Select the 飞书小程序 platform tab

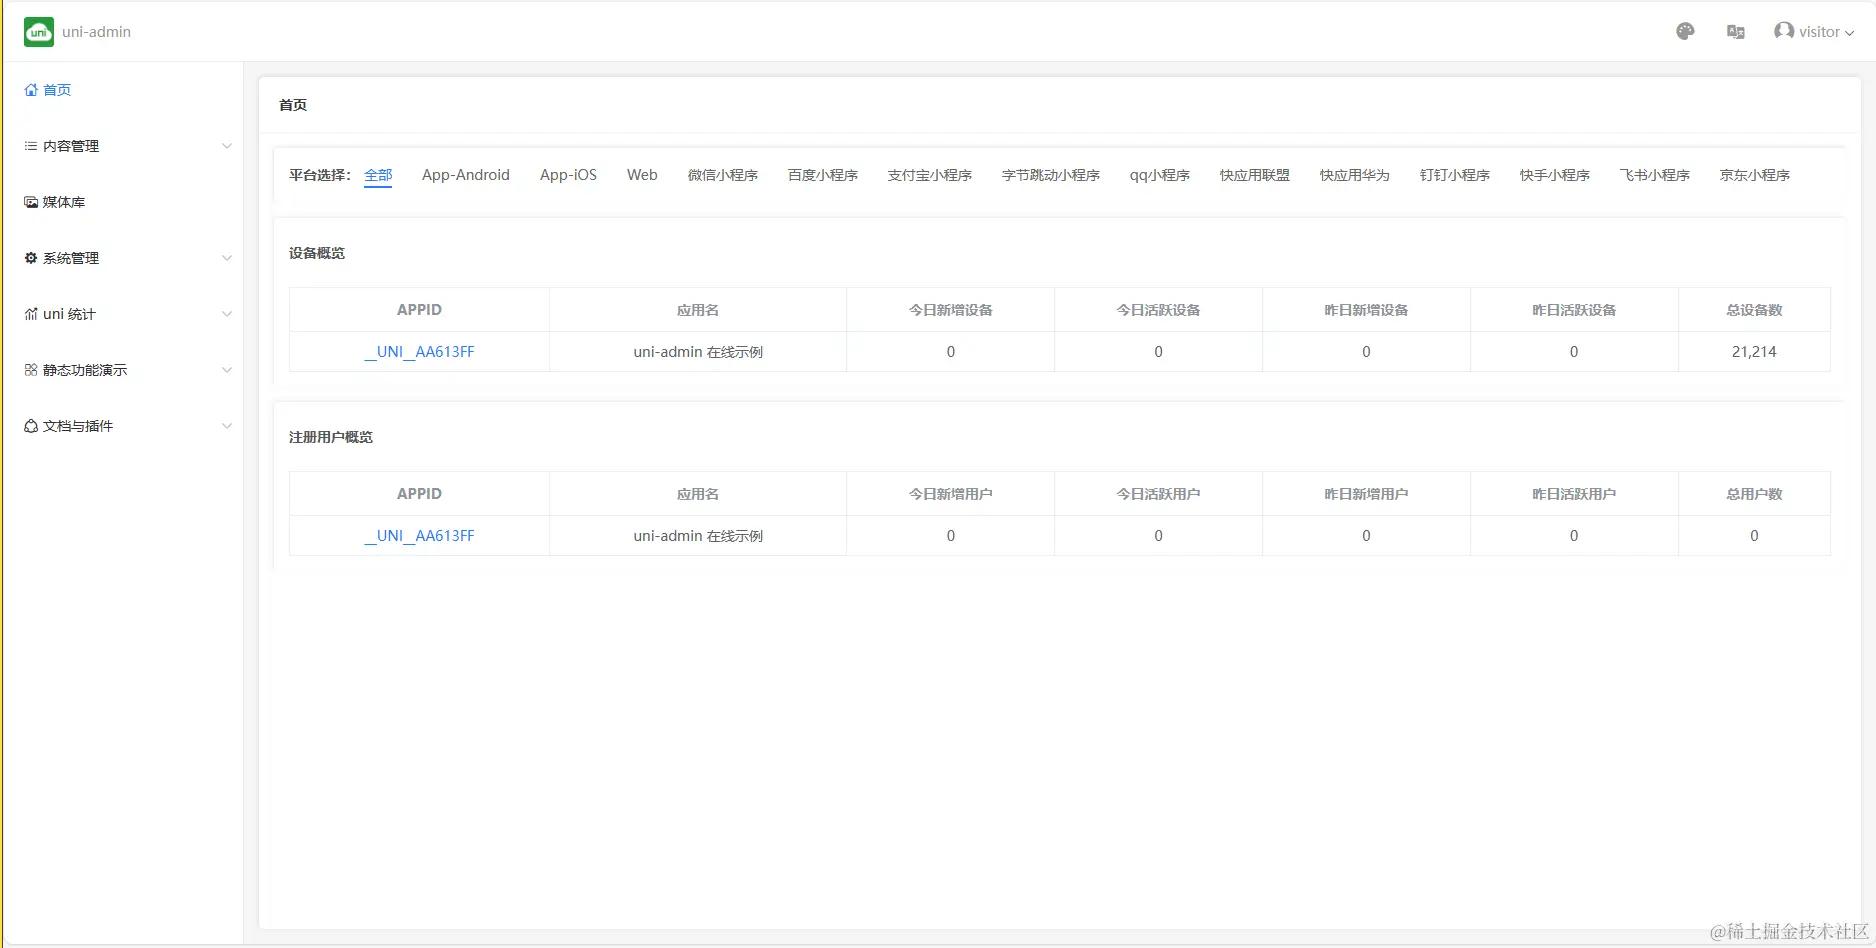1655,175
